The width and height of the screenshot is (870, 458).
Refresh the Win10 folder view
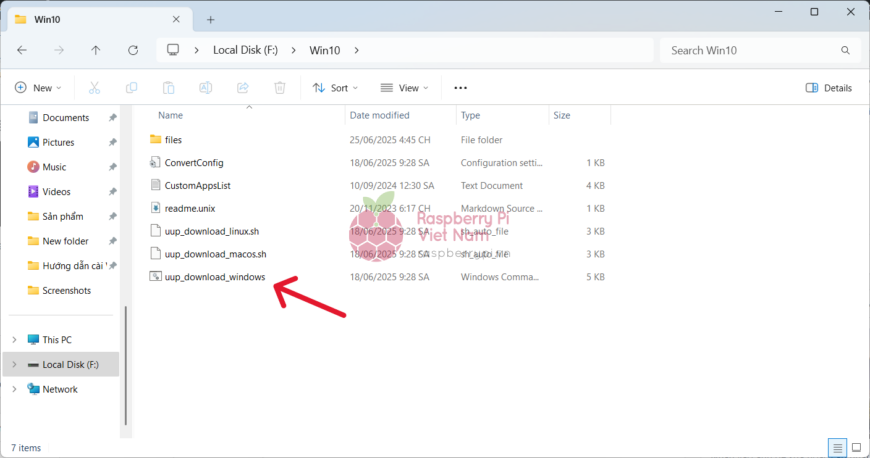tap(133, 51)
